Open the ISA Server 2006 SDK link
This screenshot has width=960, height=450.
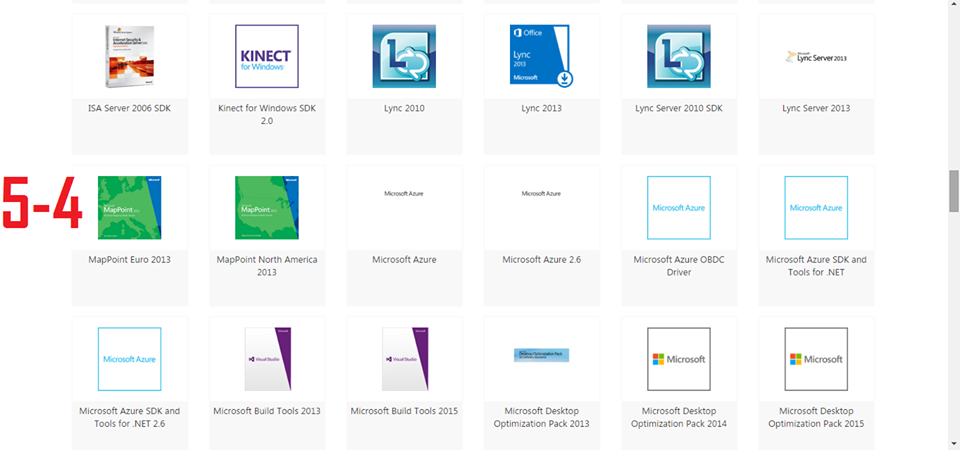[130, 108]
